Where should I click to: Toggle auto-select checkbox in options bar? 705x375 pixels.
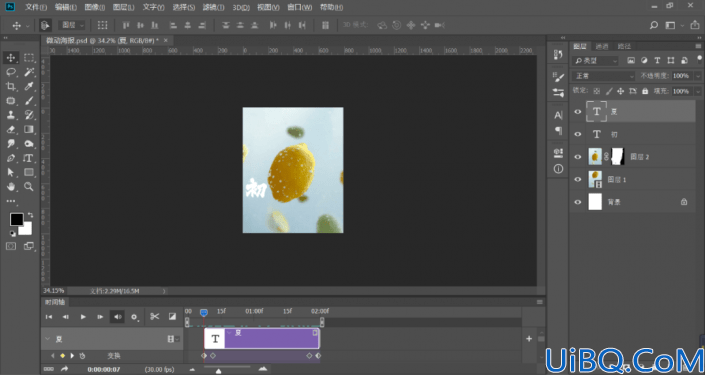click(x=45, y=25)
